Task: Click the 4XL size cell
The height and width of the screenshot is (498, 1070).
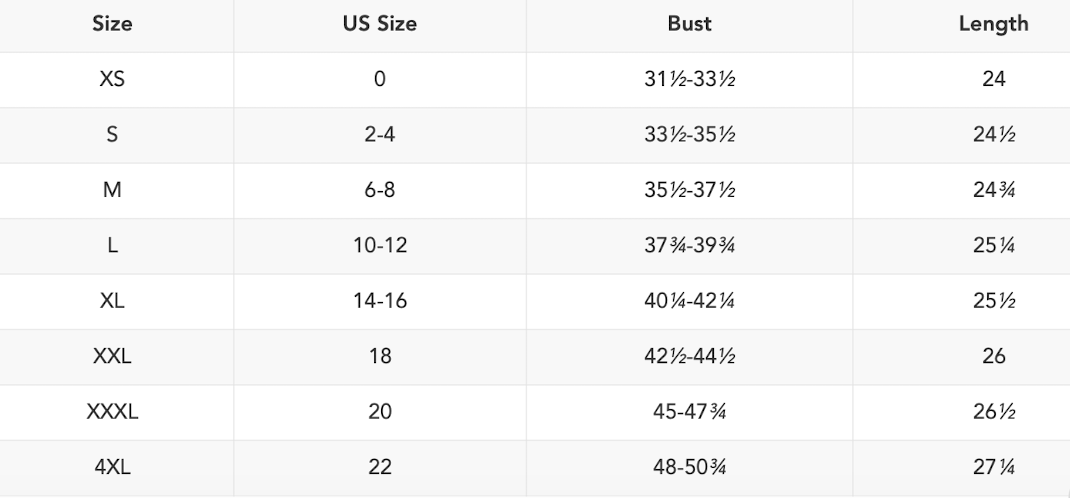Action: click(x=112, y=467)
